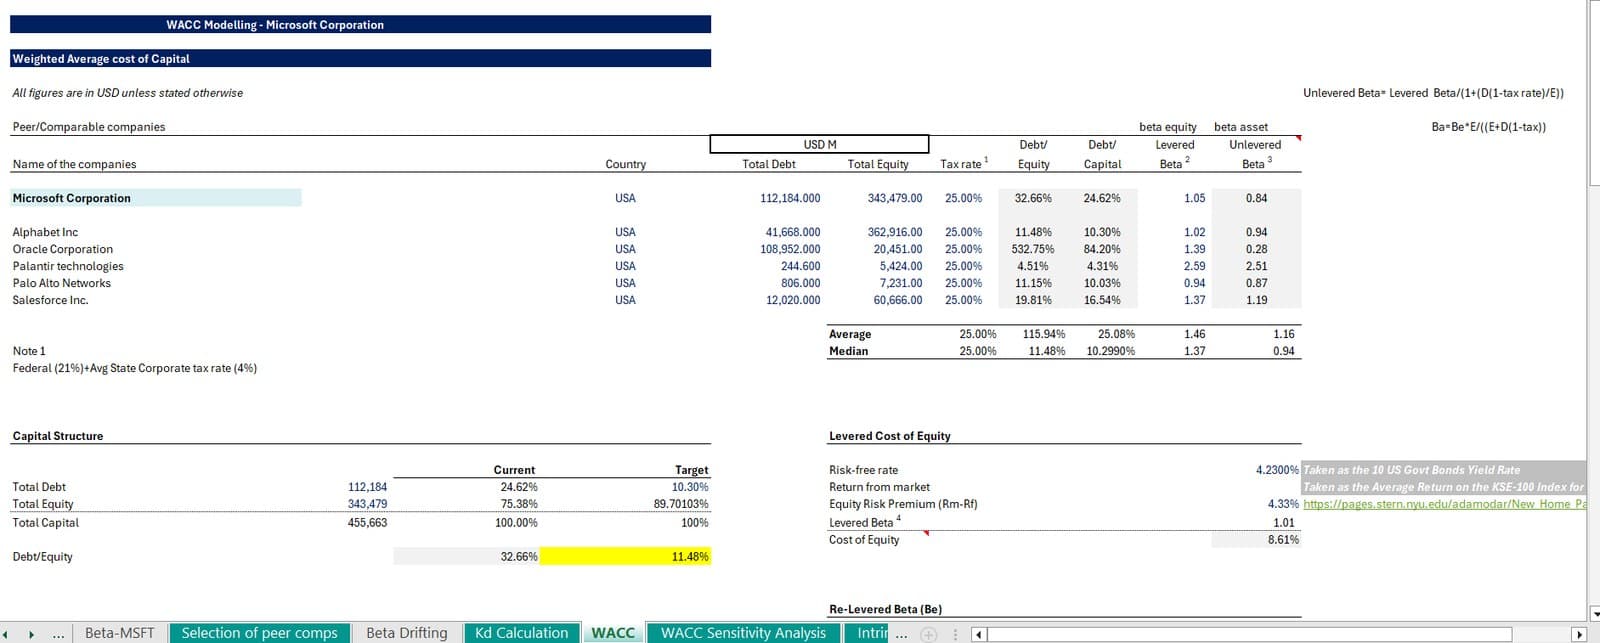The height and width of the screenshot is (643, 1600).
Task: Select Alphabet Inc company cell
Action: pyautogui.click(x=45, y=232)
